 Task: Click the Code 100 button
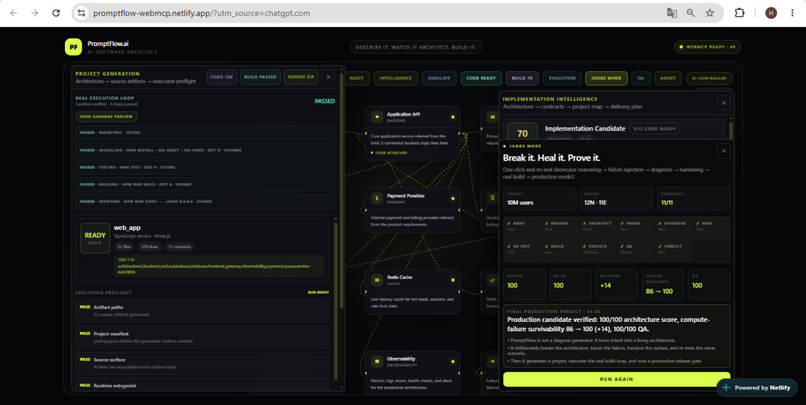pos(222,77)
